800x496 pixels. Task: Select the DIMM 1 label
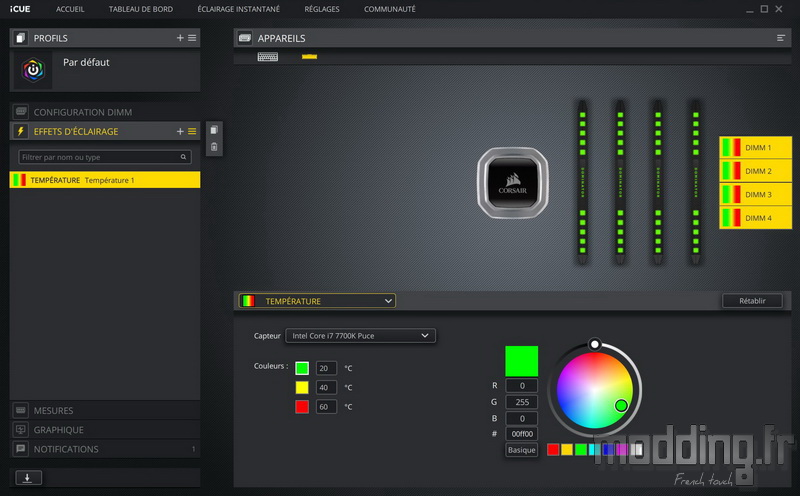(x=756, y=147)
